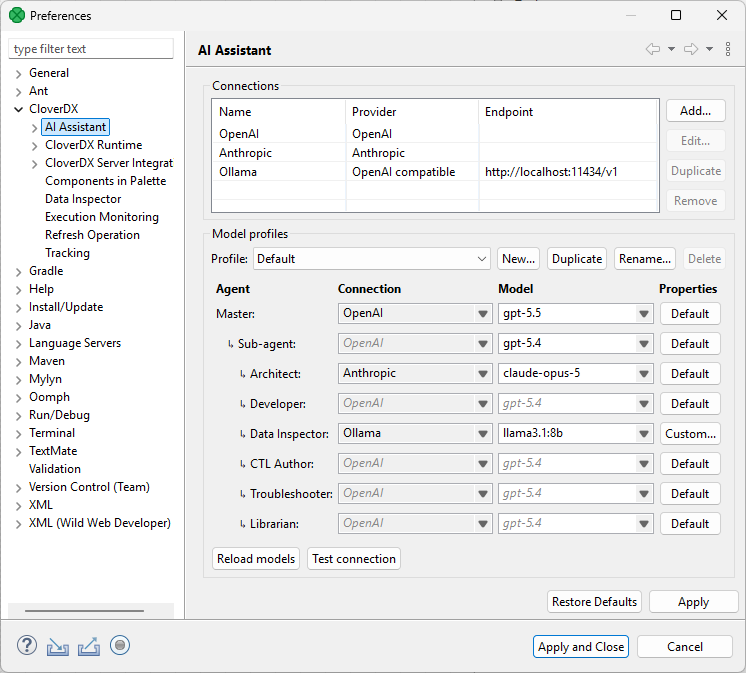Expand the Language Servers node
Viewport: 746px width, 673px height.
point(19,344)
